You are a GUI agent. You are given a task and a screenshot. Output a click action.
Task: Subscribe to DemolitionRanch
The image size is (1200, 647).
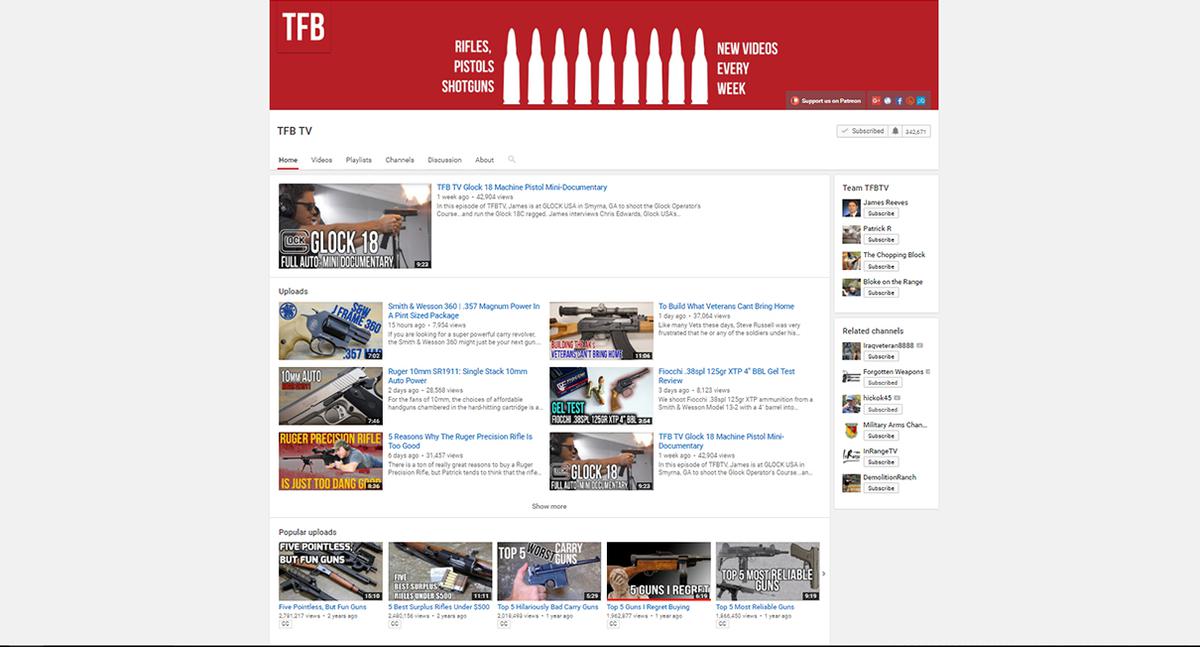pyautogui.click(x=881, y=488)
